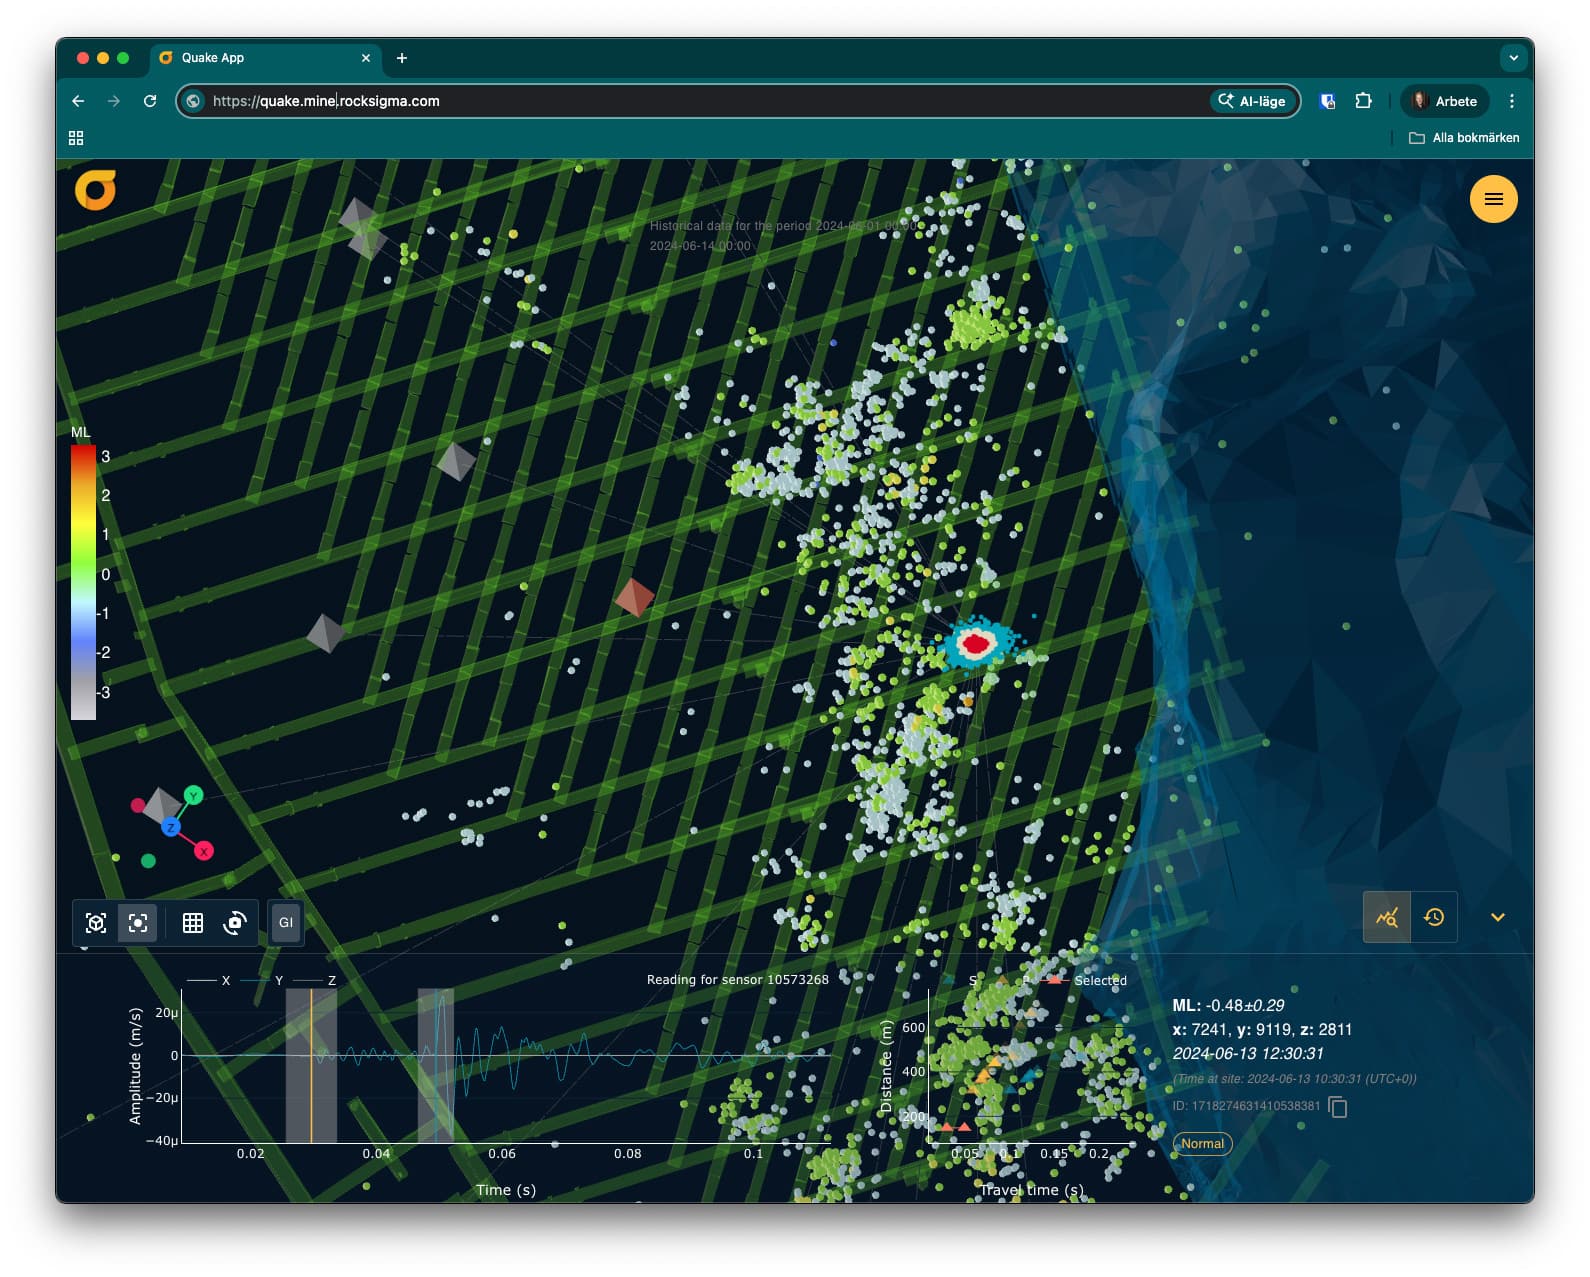Activate the auto-rotate camera icon
Viewport: 1590px width, 1277px height.
point(235,922)
